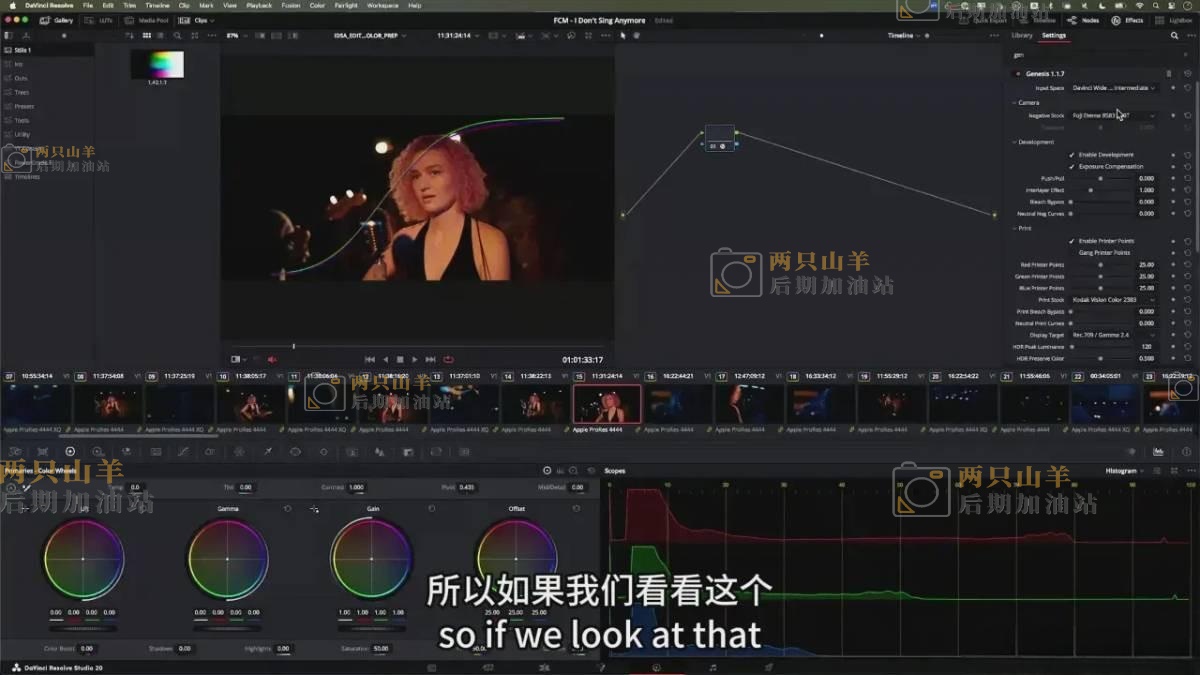Open the Playback menu
The image size is (1200, 675).
coord(258,5)
